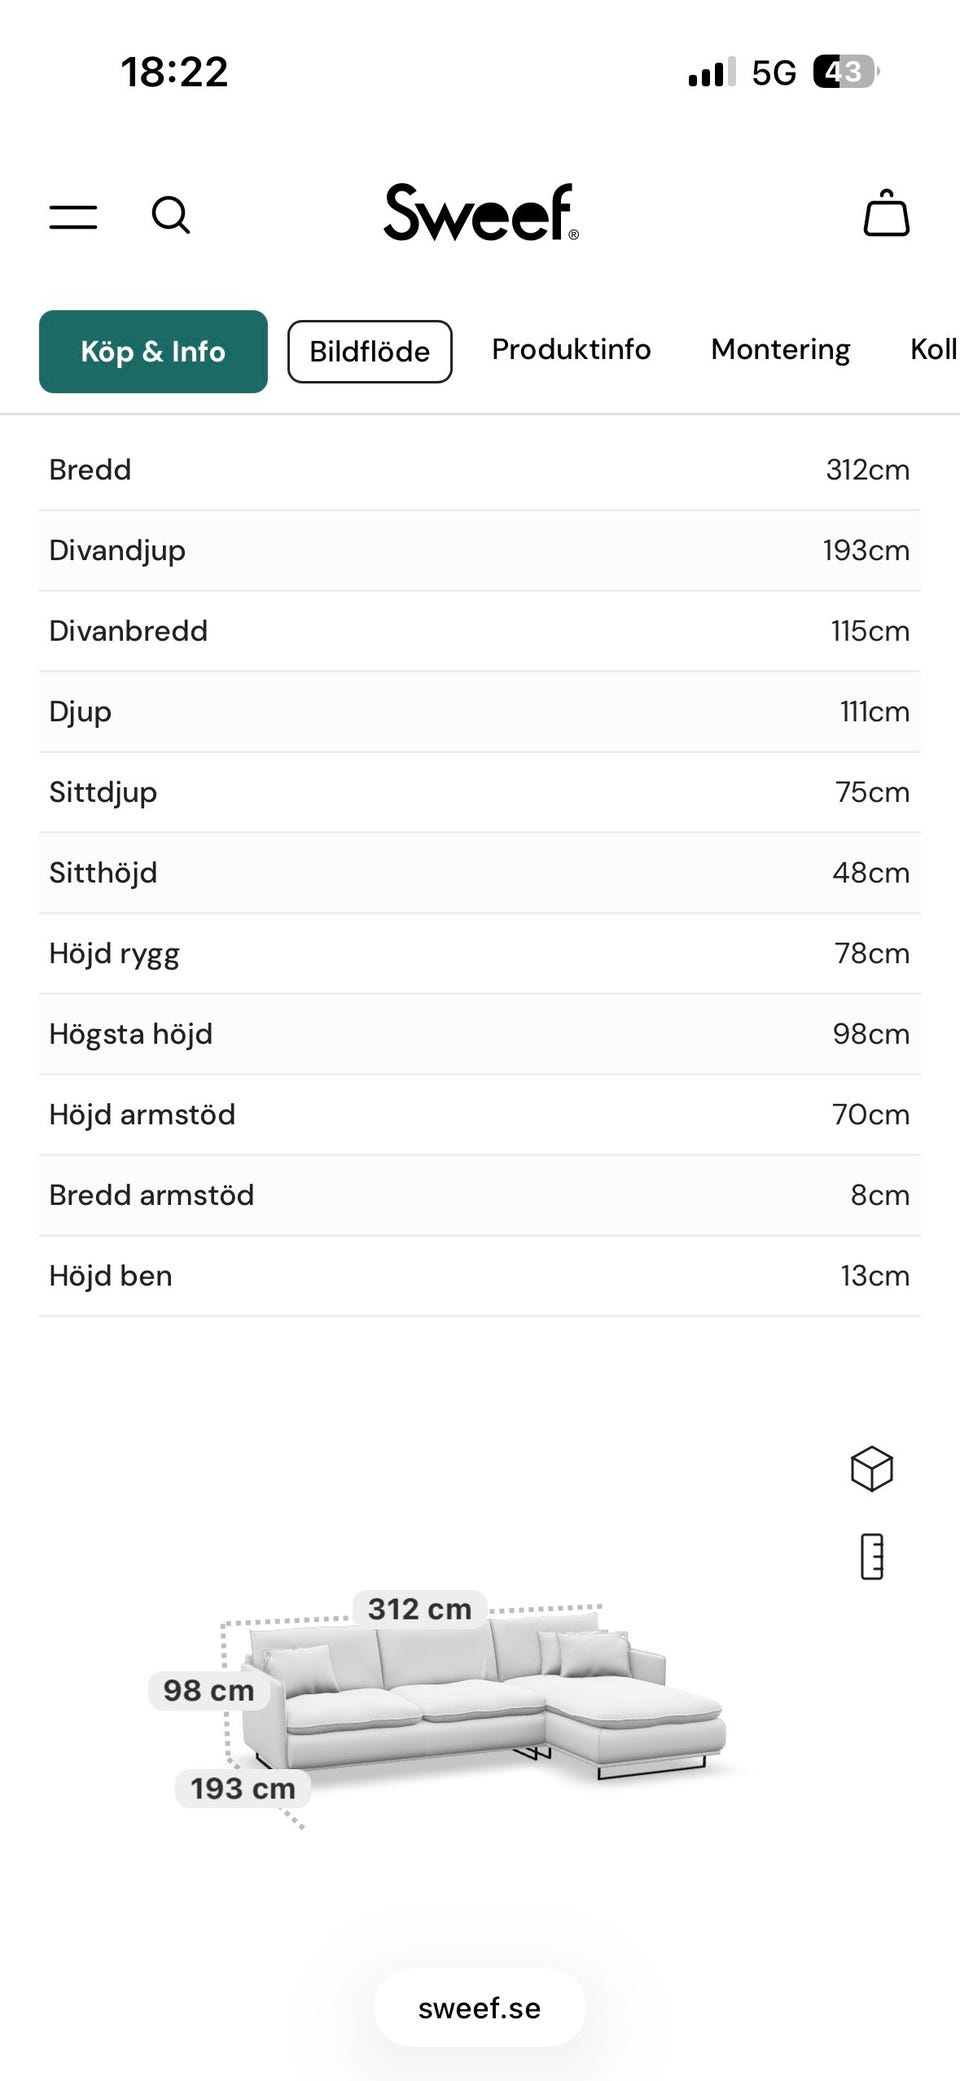The image size is (960, 2081).
Task: Select the Montering tab
Action: point(780,349)
